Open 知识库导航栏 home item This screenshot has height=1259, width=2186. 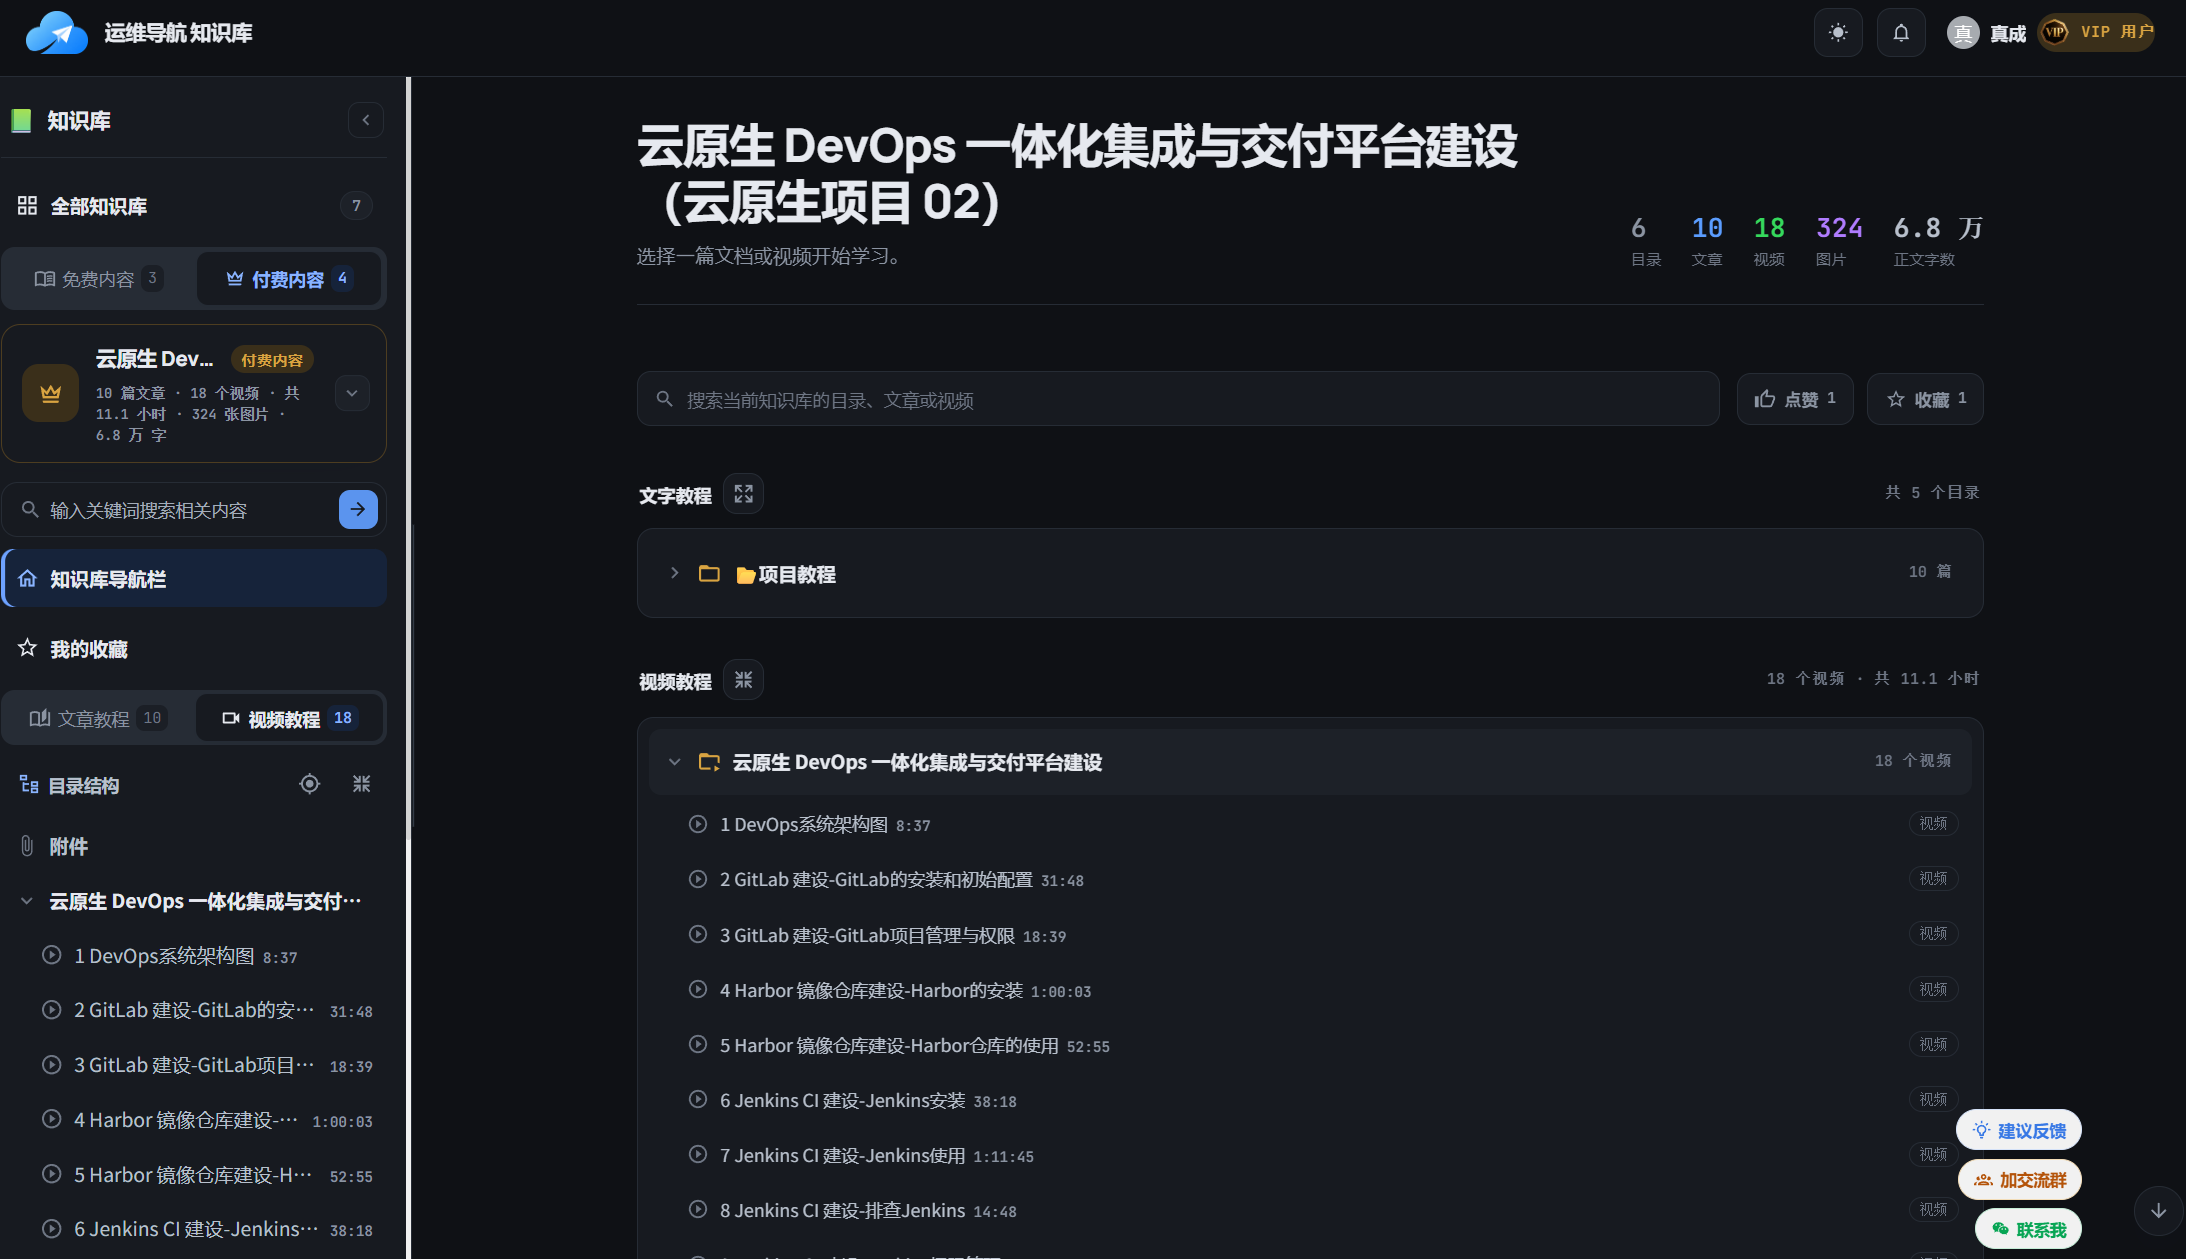[194, 579]
